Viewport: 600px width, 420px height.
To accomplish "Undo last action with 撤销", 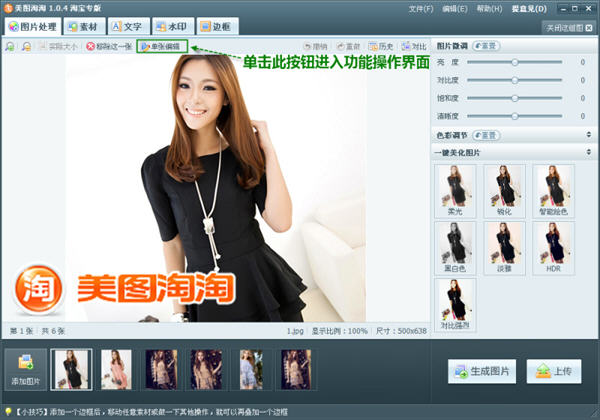I will point(315,46).
